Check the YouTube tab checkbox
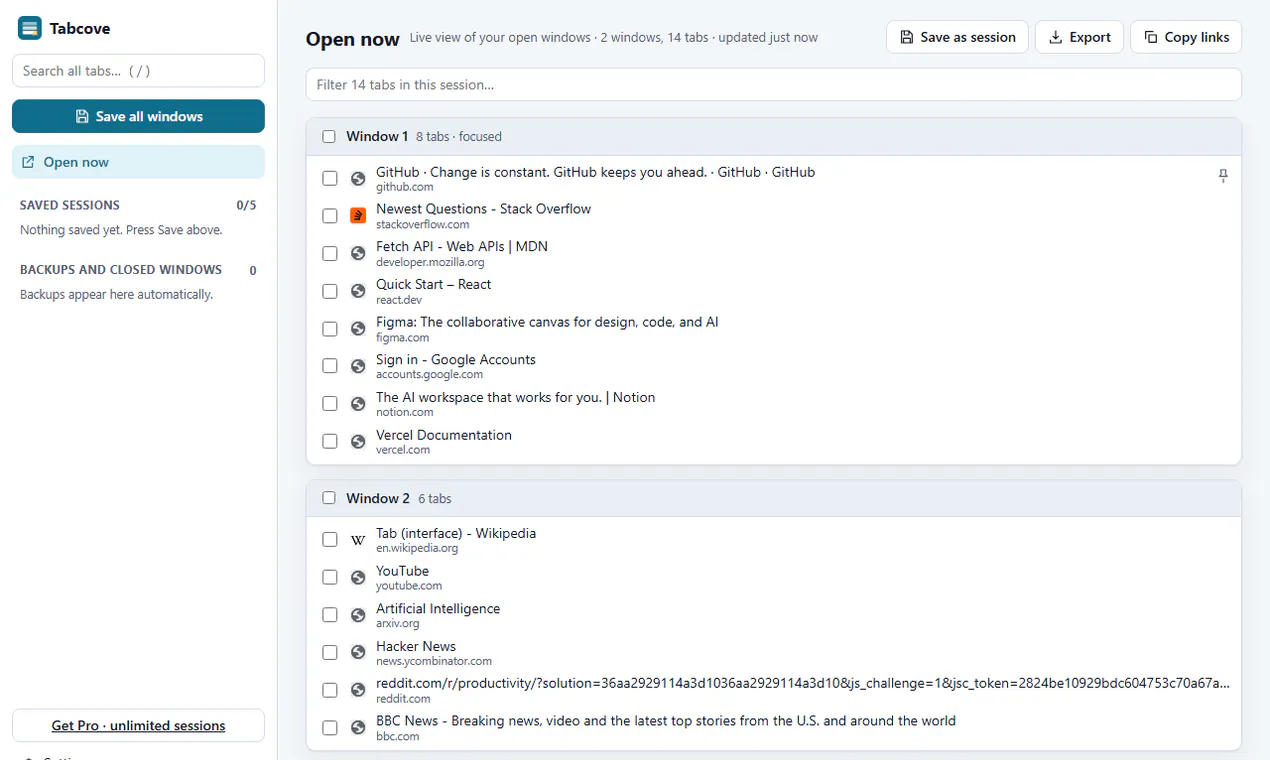The image size is (1270, 760). [x=330, y=577]
